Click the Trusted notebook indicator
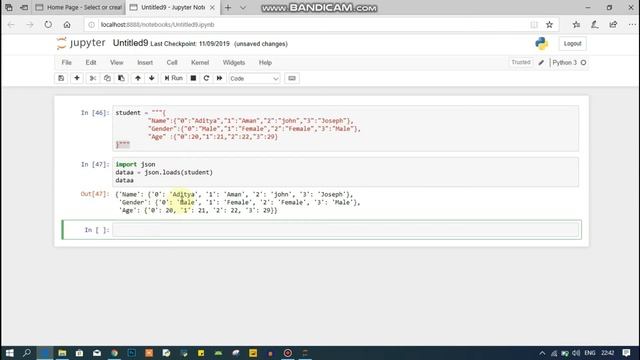This screenshot has height=360, width=640. 521,62
